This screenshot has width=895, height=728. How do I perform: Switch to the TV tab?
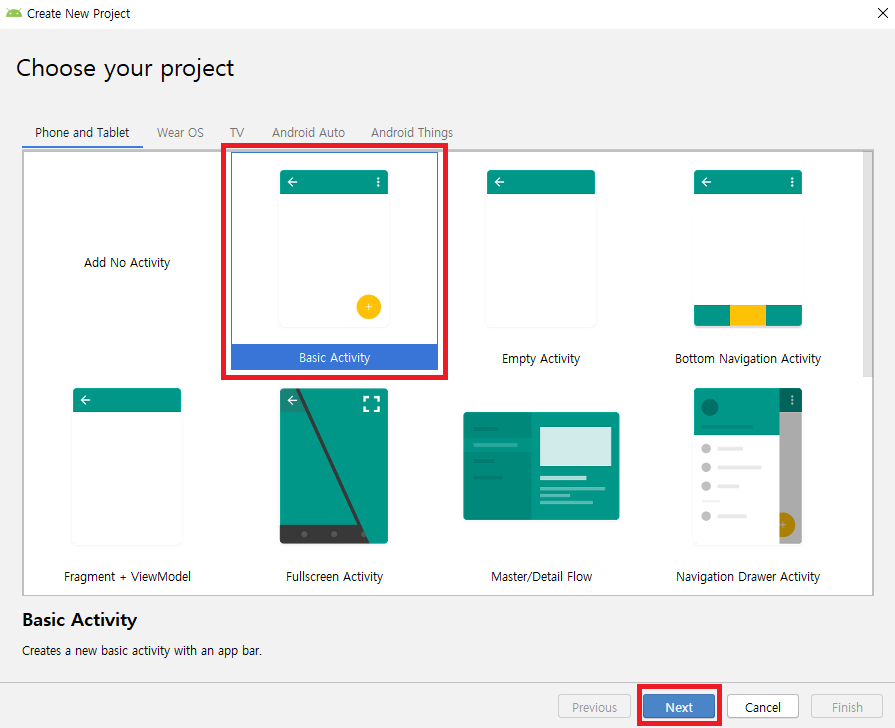[237, 132]
